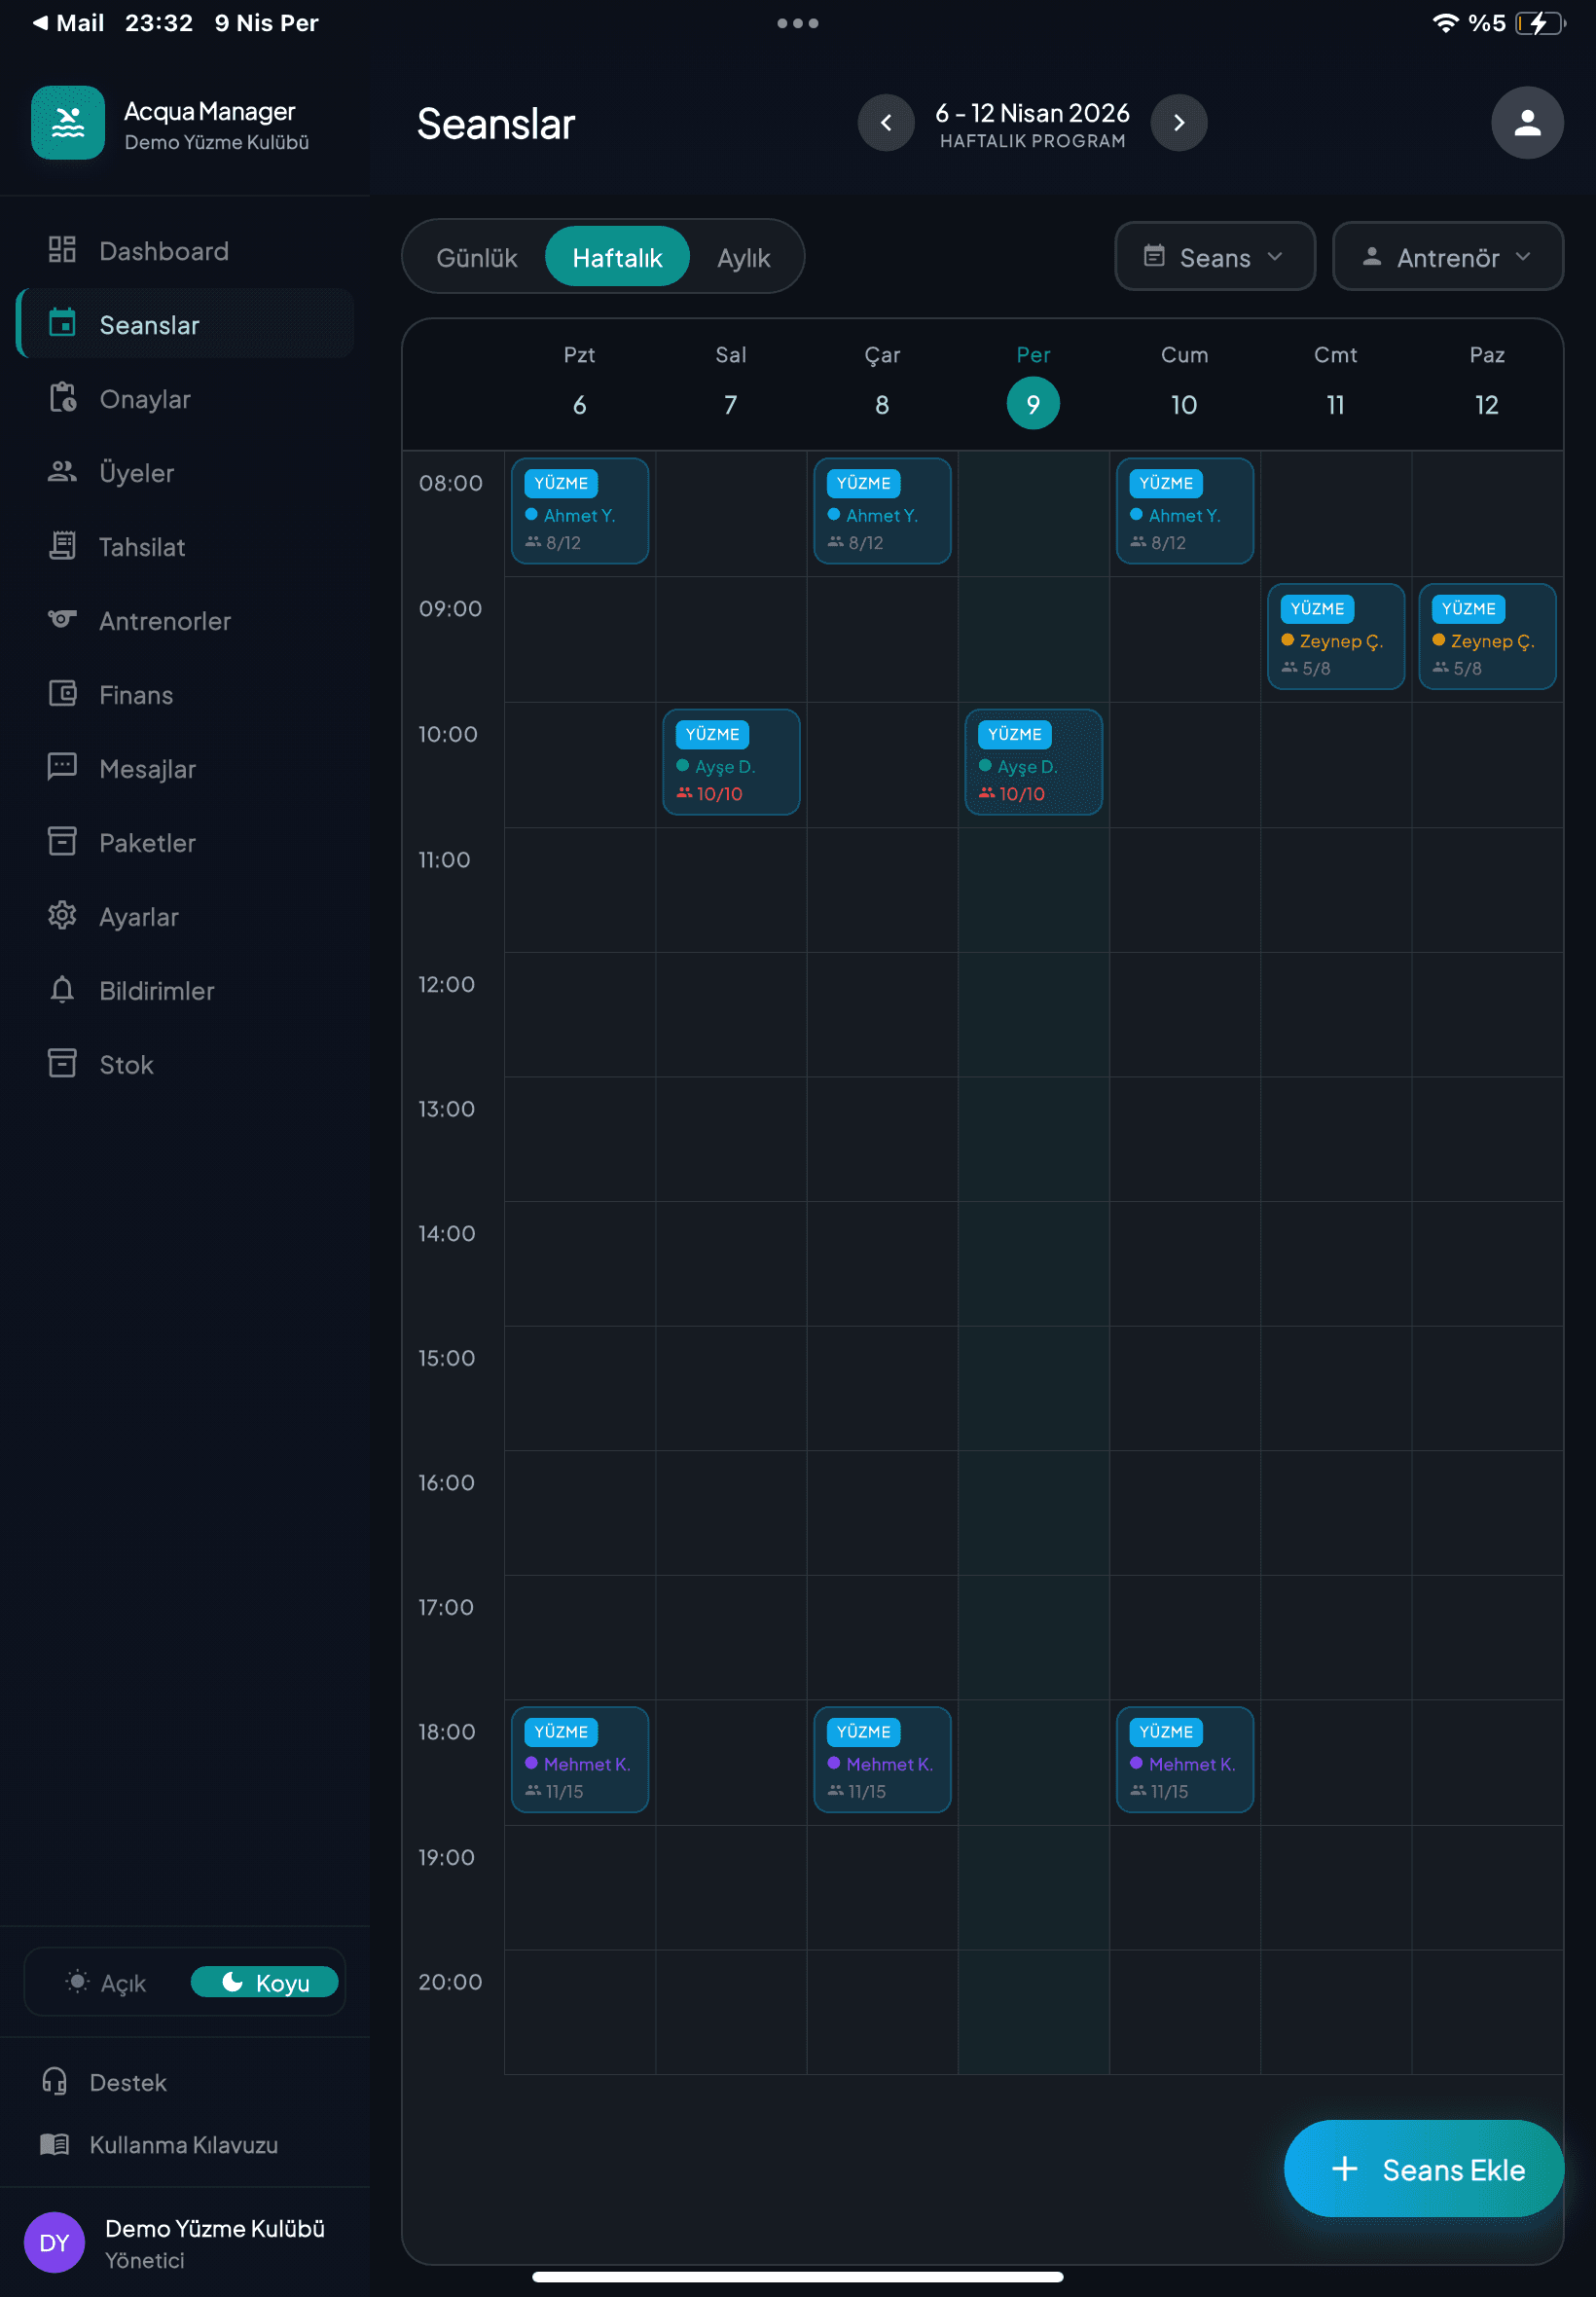
Task: Select Aylık view tab
Action: pos(744,258)
